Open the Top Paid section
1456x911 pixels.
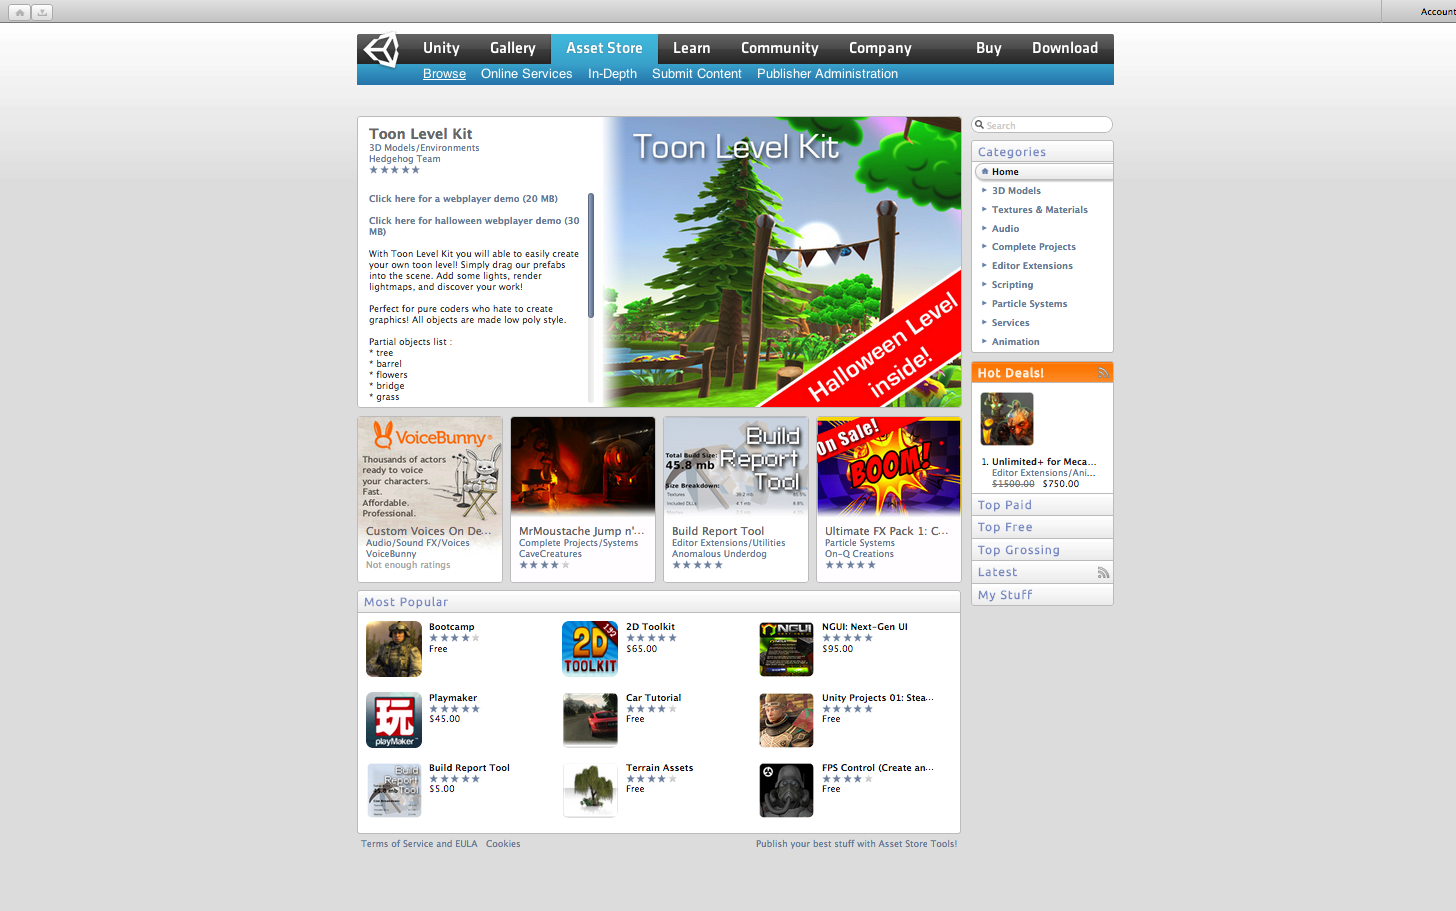tap(1042, 505)
